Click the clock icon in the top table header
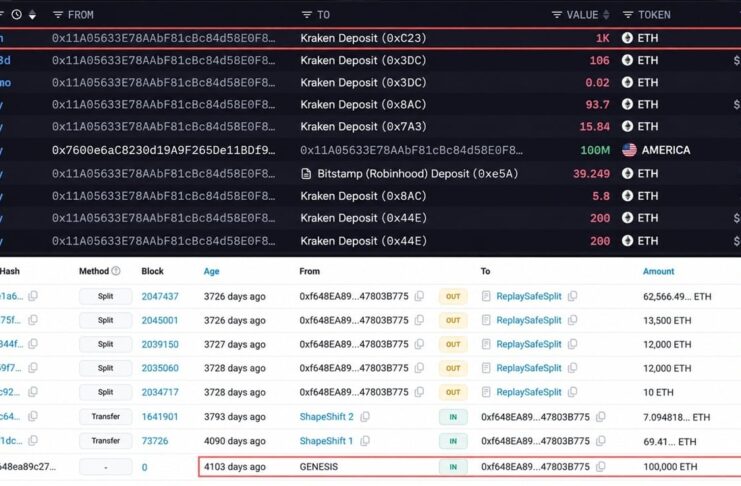The image size is (741, 486). tap(17, 15)
